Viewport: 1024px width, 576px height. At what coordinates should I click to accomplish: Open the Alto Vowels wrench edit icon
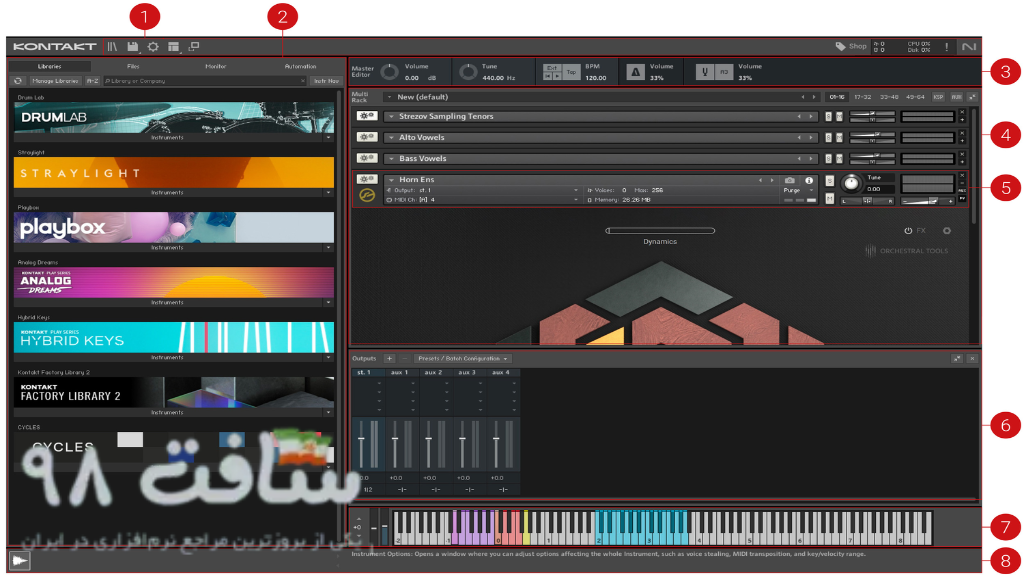(x=367, y=137)
